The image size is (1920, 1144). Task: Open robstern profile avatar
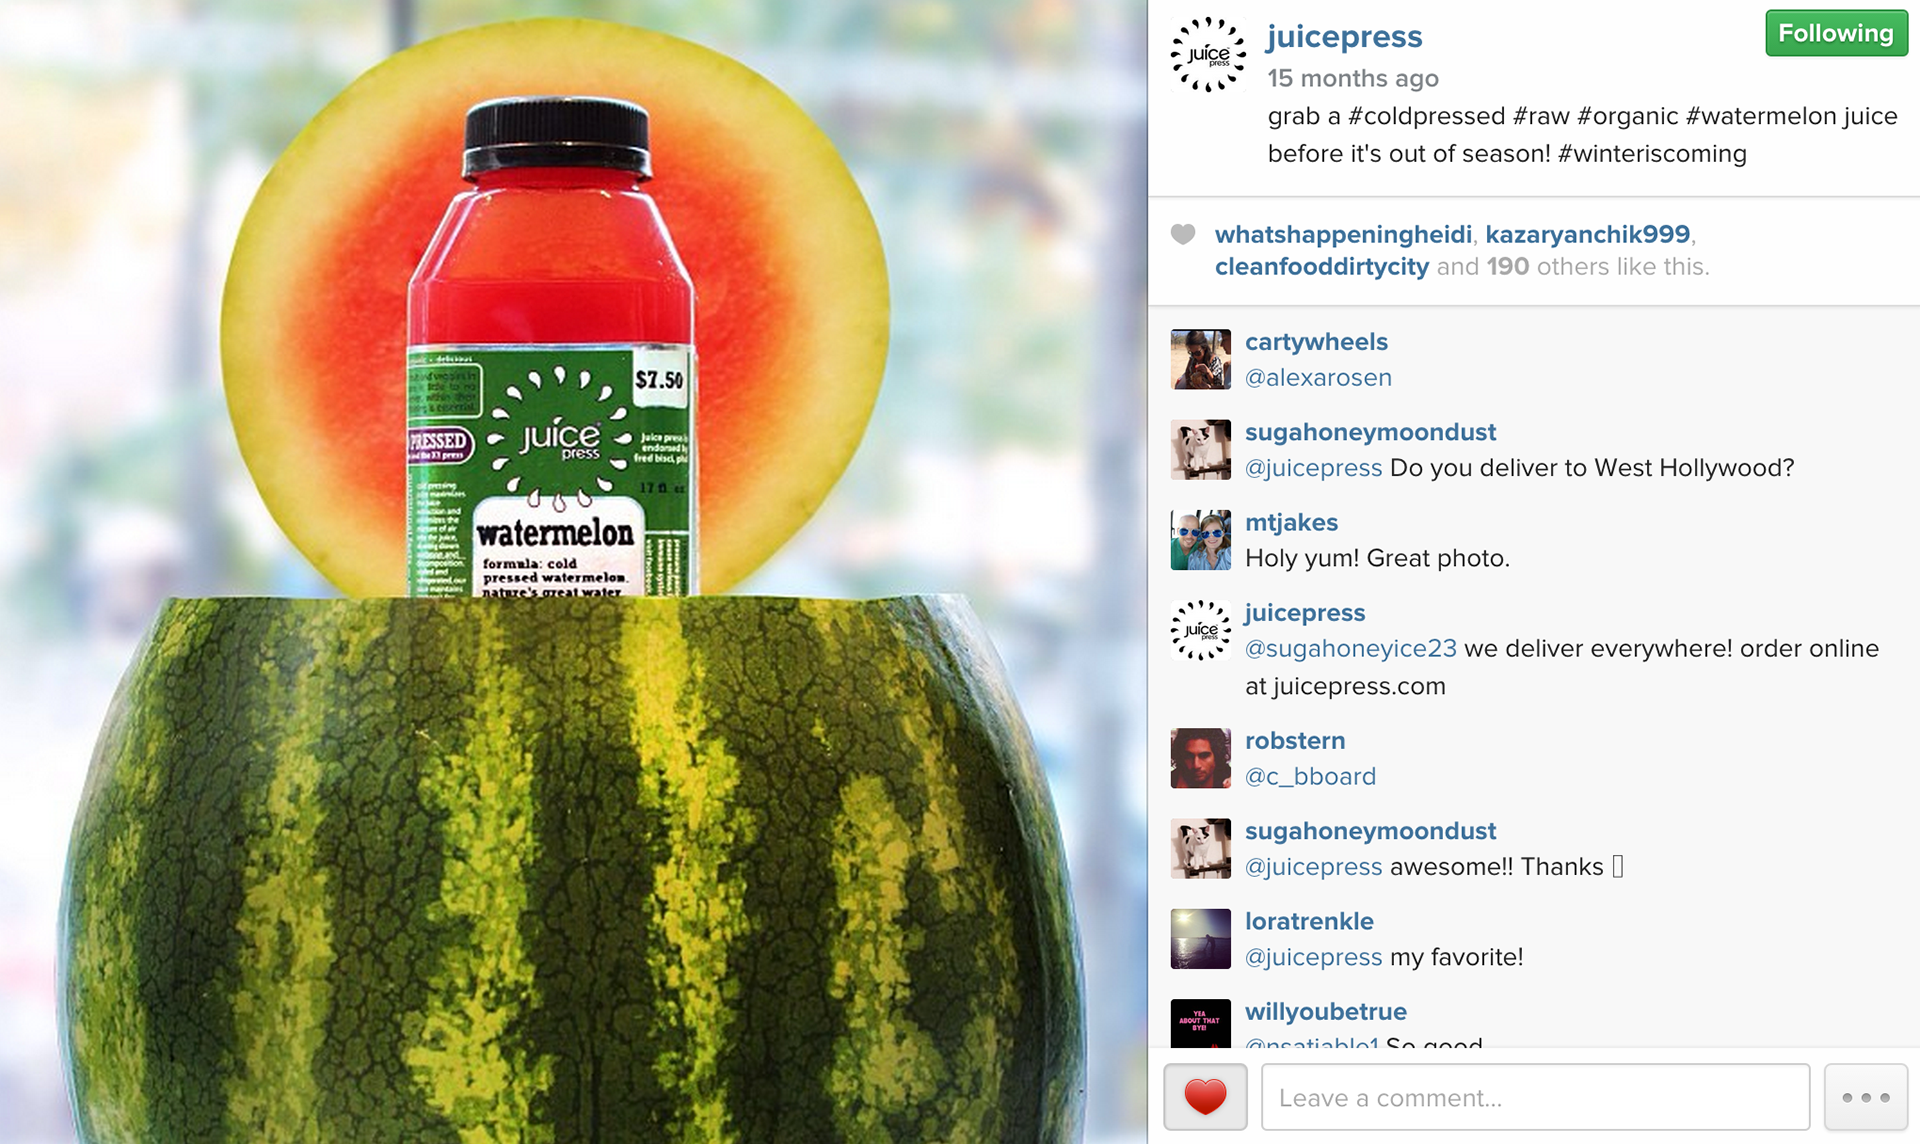1200,758
